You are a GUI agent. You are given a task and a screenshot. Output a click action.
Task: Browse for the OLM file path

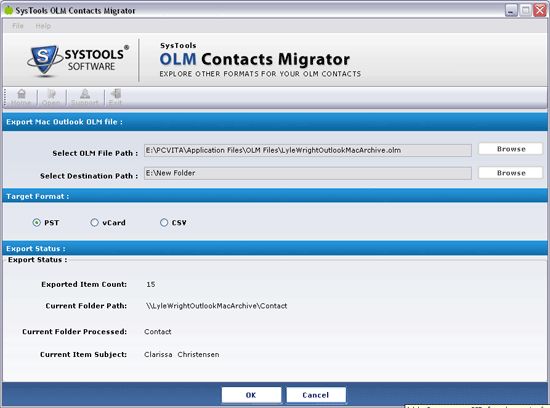(511, 149)
